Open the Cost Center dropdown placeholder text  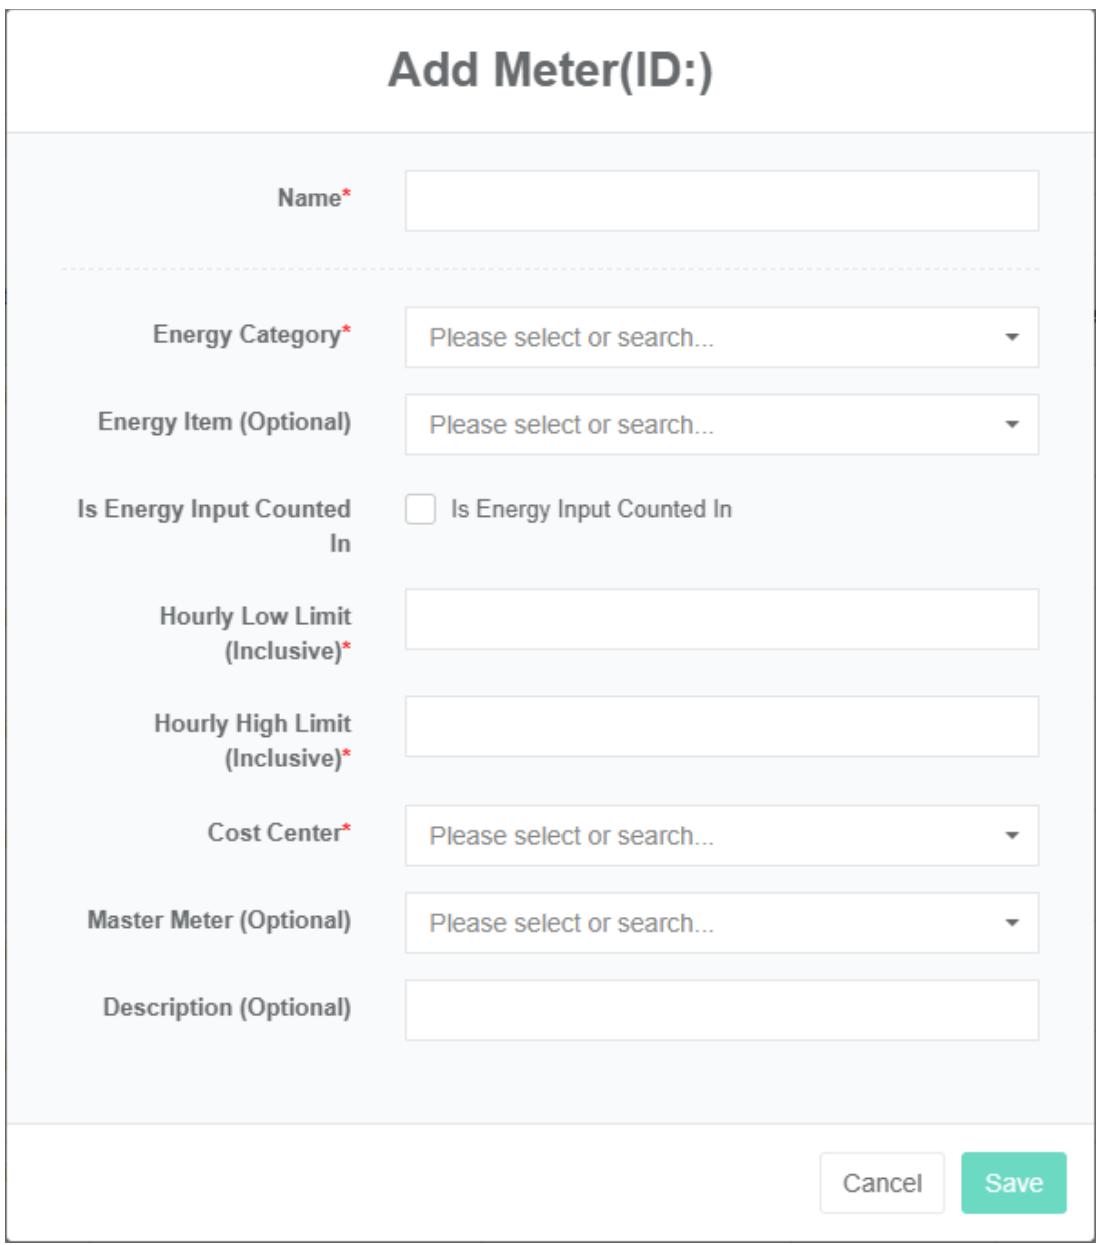pyautogui.click(x=571, y=836)
